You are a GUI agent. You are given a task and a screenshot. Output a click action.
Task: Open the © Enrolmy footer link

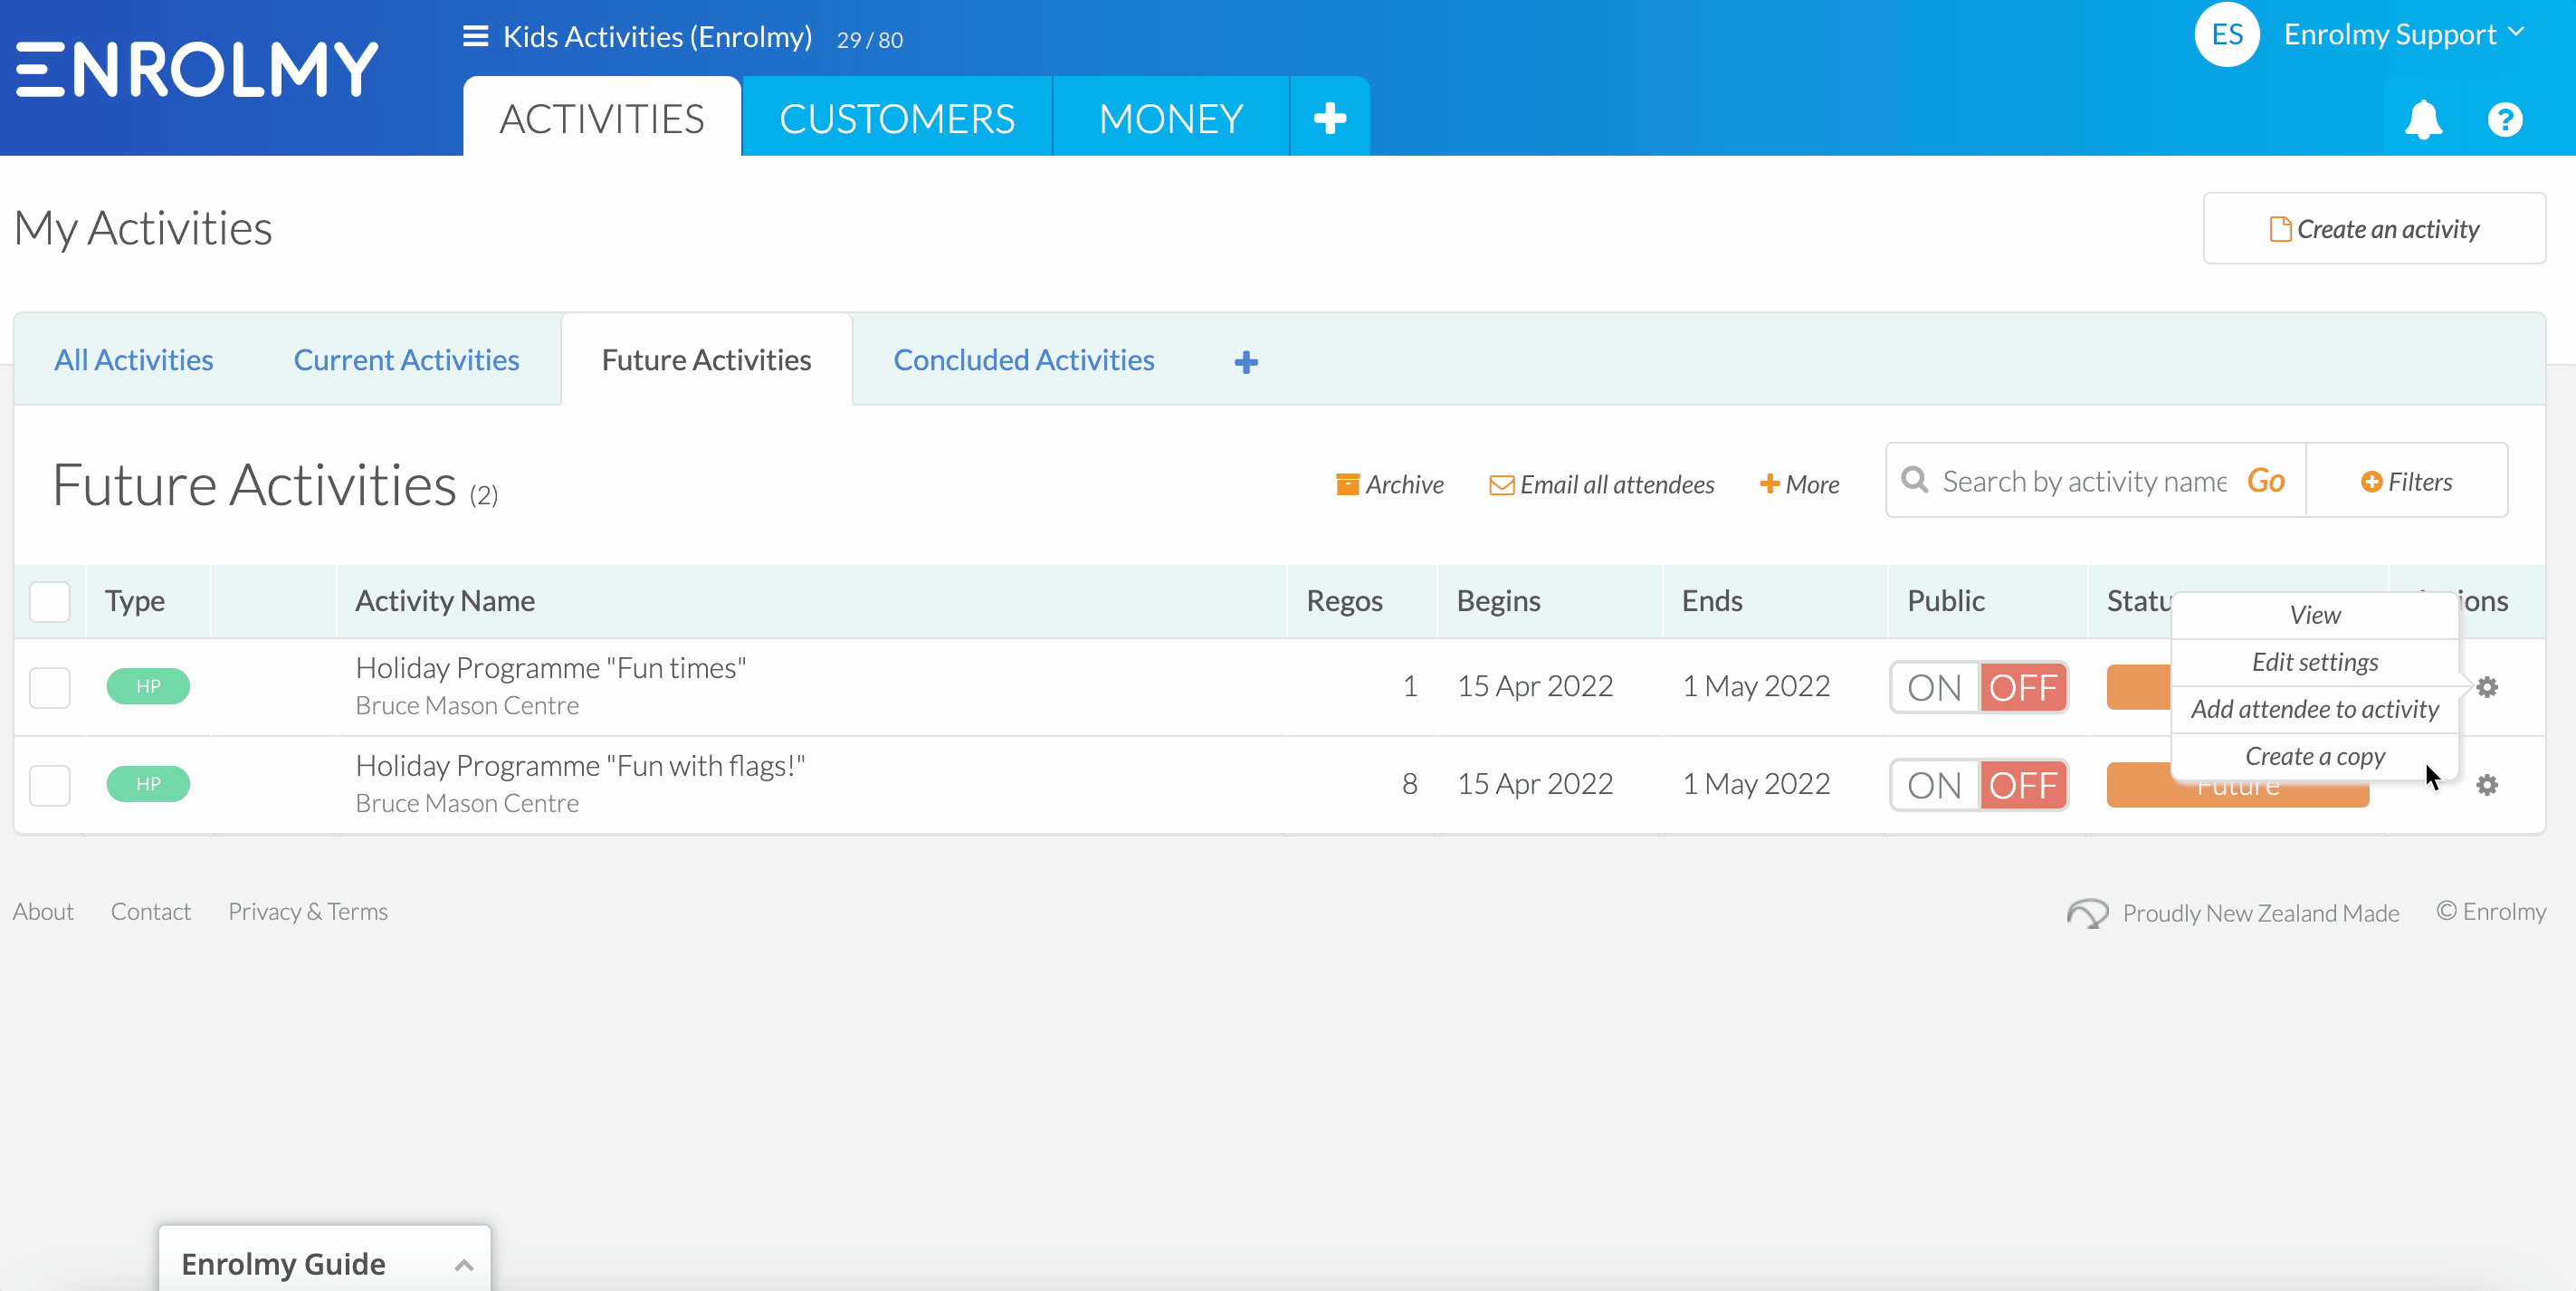pos(2490,911)
